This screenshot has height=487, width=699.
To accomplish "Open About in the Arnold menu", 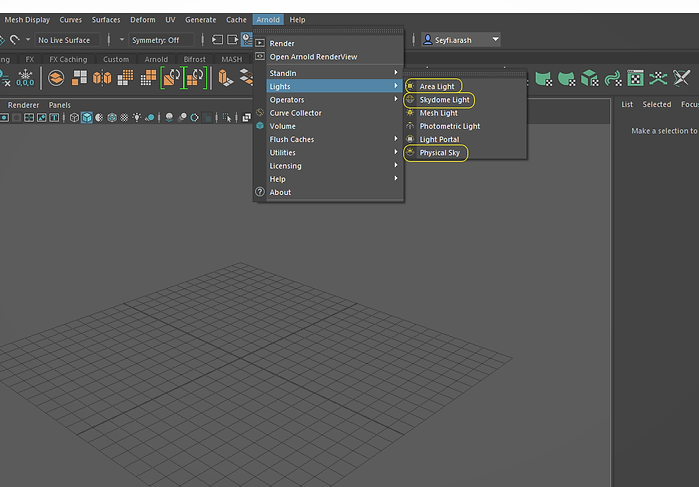I will [x=328, y=192].
